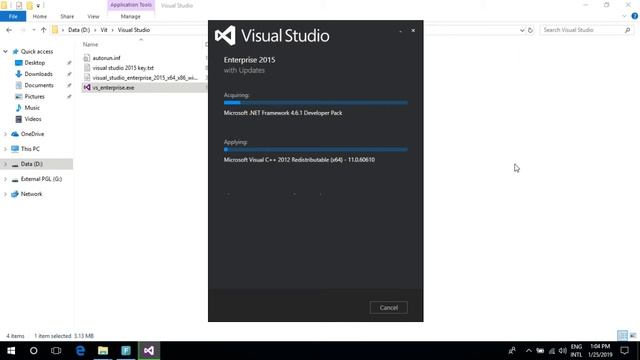The image size is (640, 360).
Task: Switch to details view layout
Action: [622, 336]
